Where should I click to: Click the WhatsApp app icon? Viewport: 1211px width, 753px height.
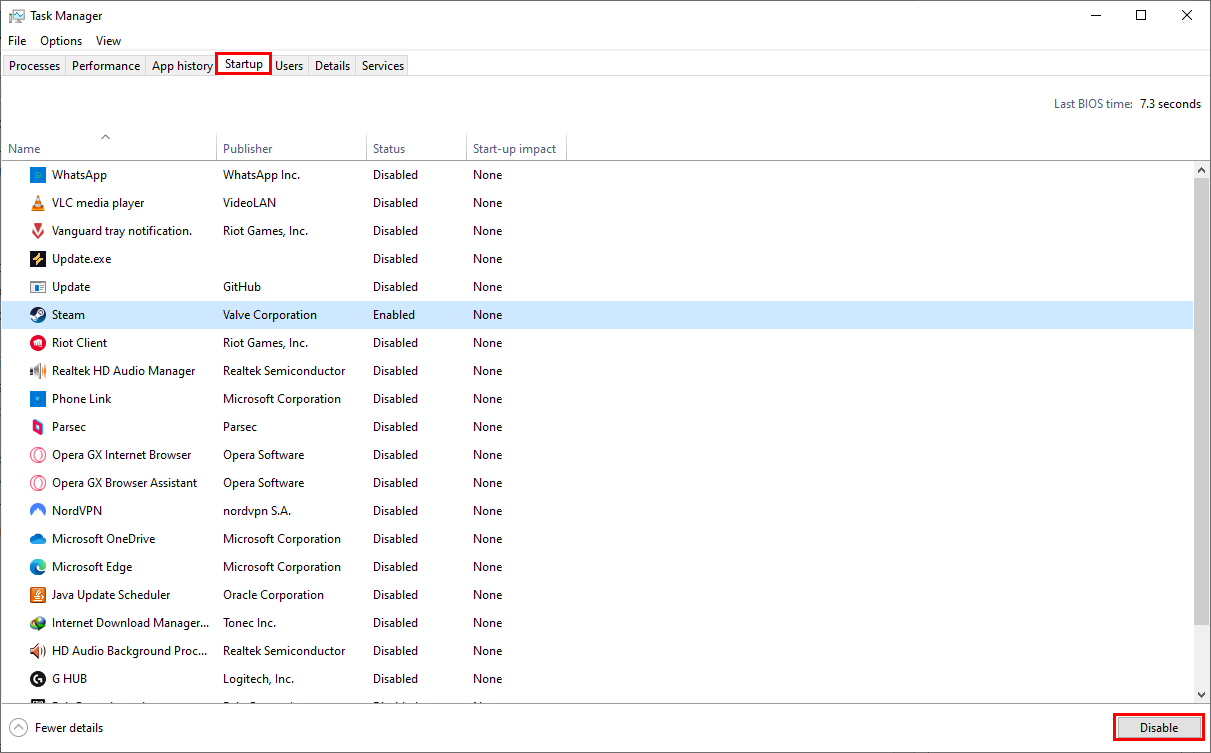[37, 175]
